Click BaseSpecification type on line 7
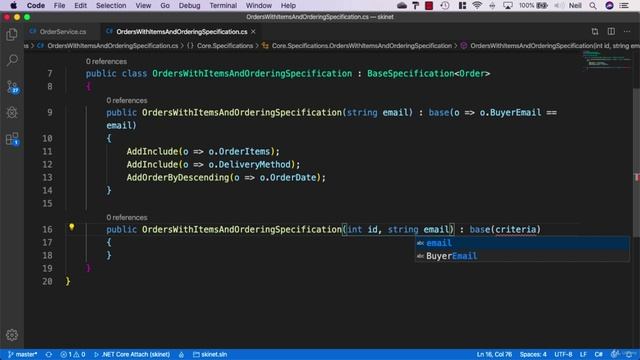This screenshot has width=640, height=360. [411, 73]
